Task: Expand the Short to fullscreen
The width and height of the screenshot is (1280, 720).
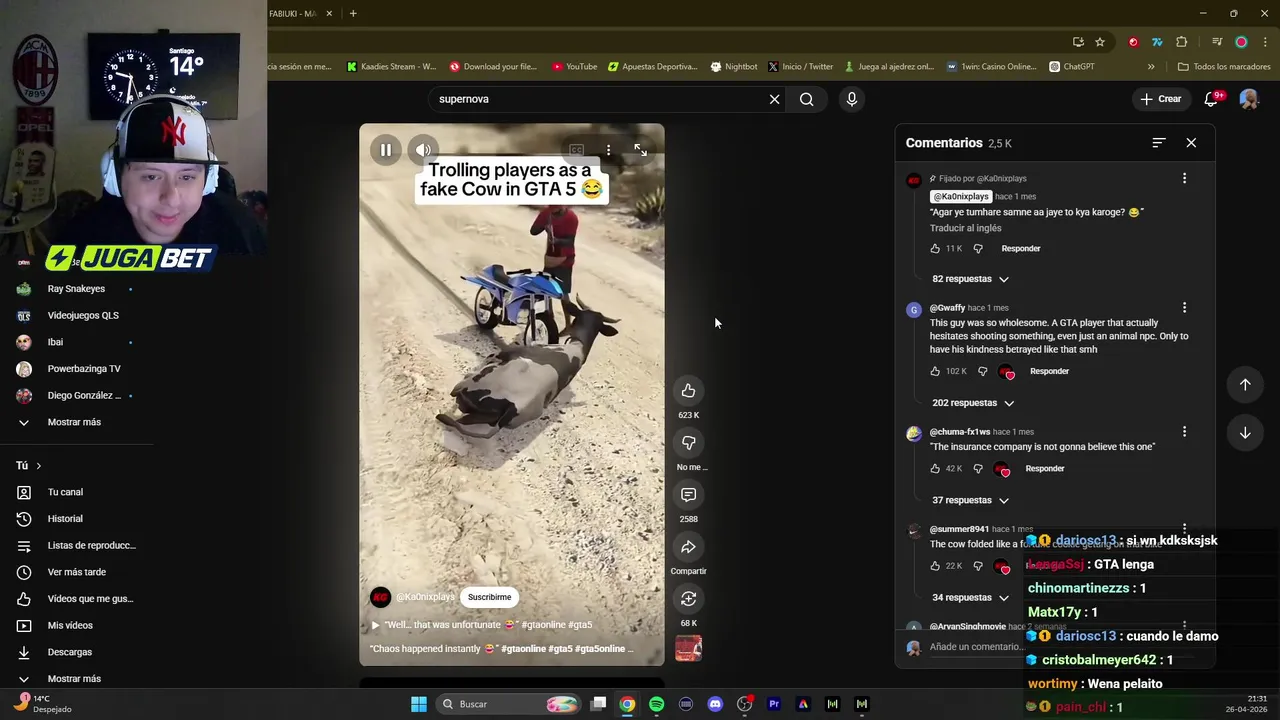Action: pos(640,150)
